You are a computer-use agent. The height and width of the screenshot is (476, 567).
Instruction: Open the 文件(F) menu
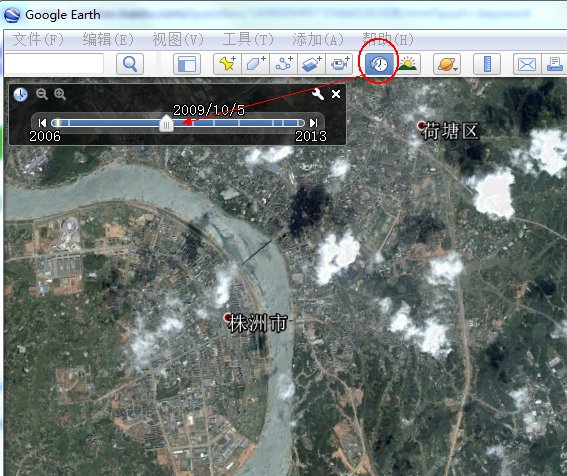tap(38, 39)
